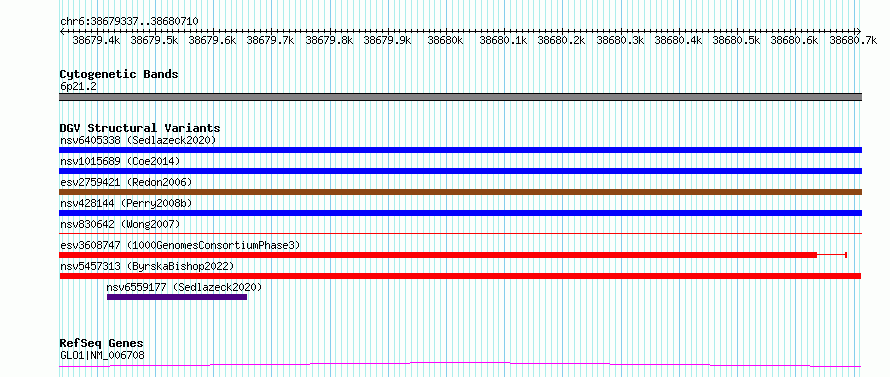890x377 pixels.
Task: Click the 38680.6k ruler mark
Action: coord(795,40)
